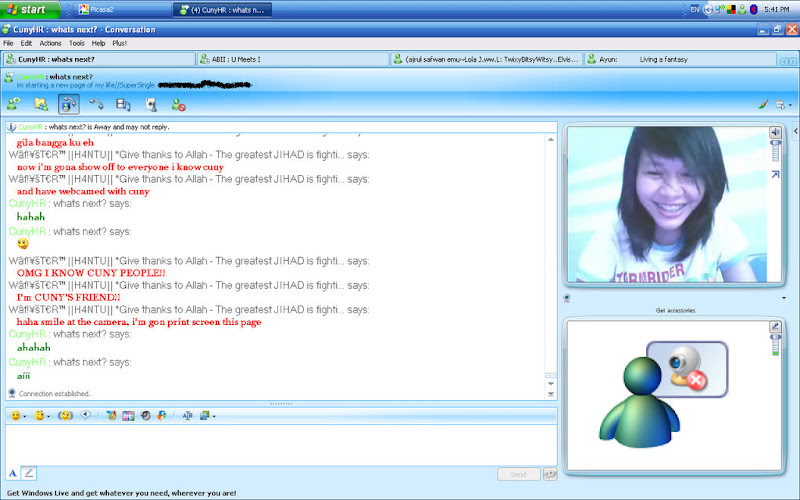Expand the webcam video to larger view
This screenshot has width=800, height=500.
coord(776,174)
